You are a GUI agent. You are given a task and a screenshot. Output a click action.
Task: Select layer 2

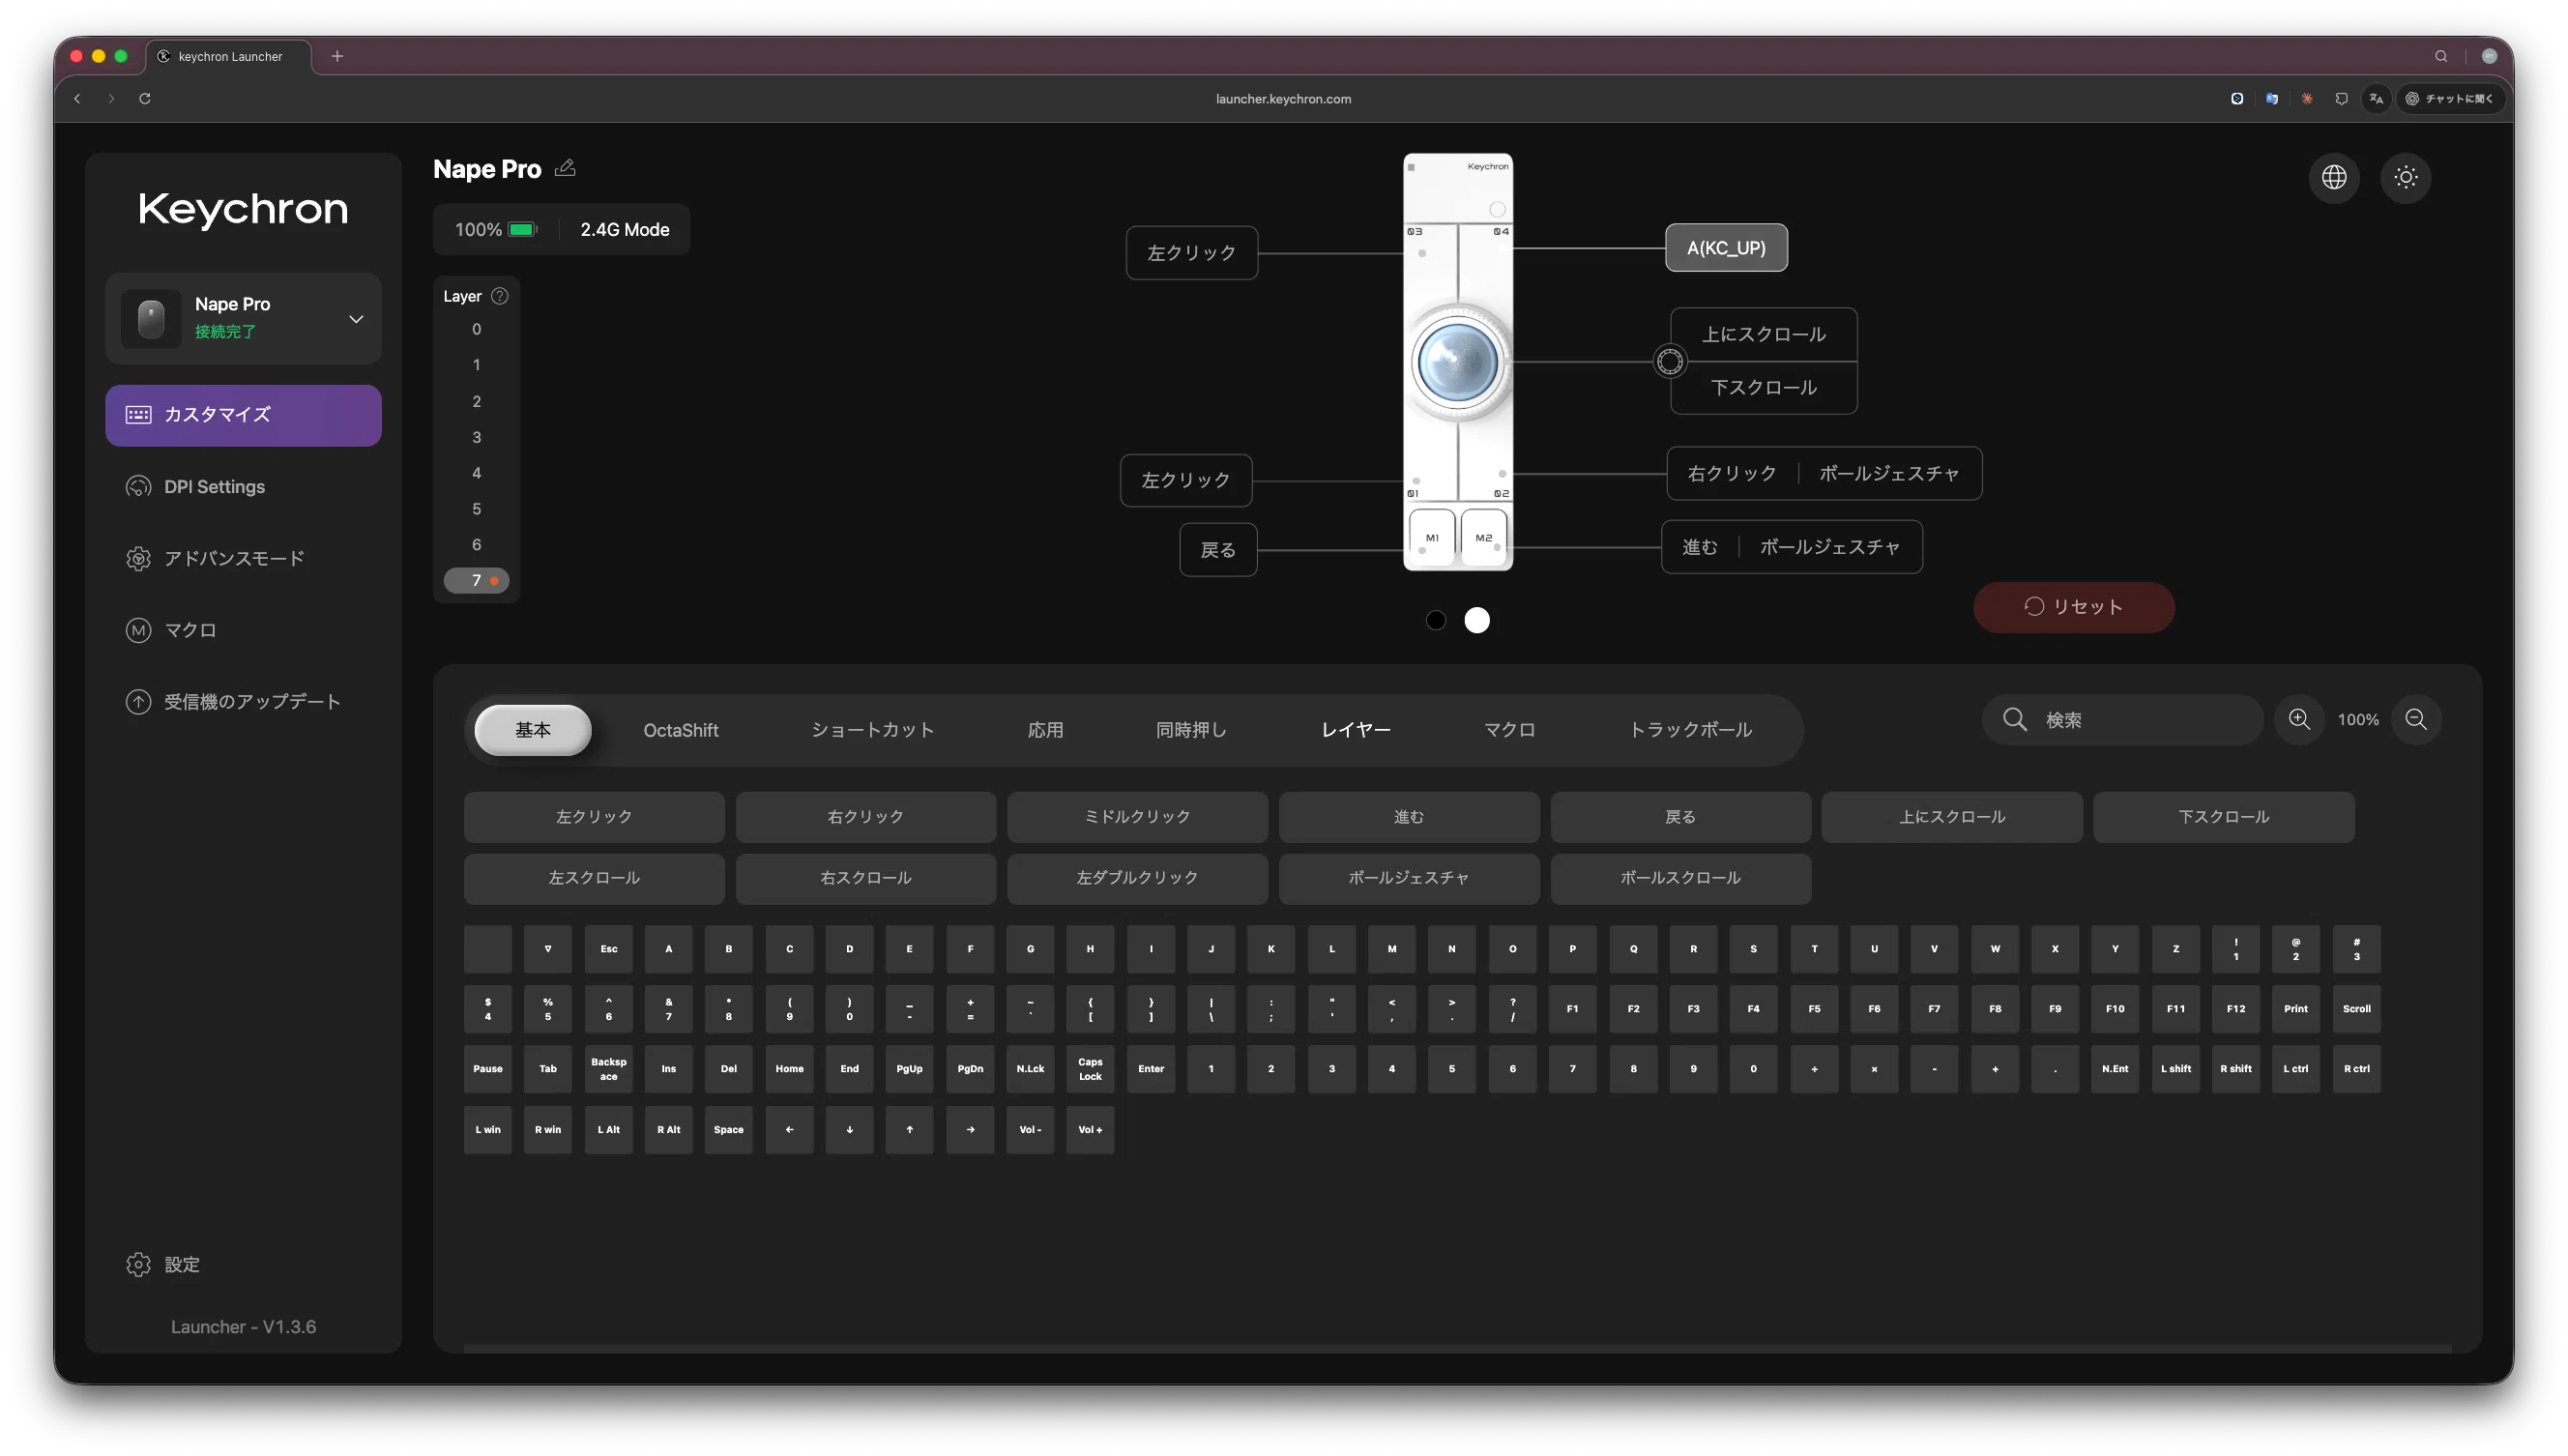477,401
